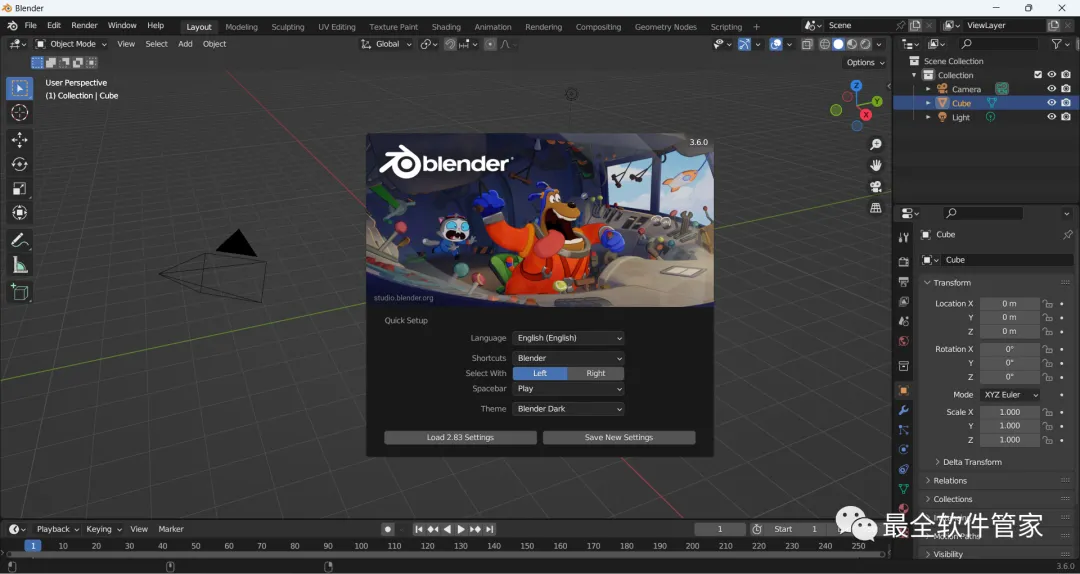Image resolution: width=1080 pixels, height=574 pixels.
Task: Select the Measure ruler tool
Action: (20, 265)
